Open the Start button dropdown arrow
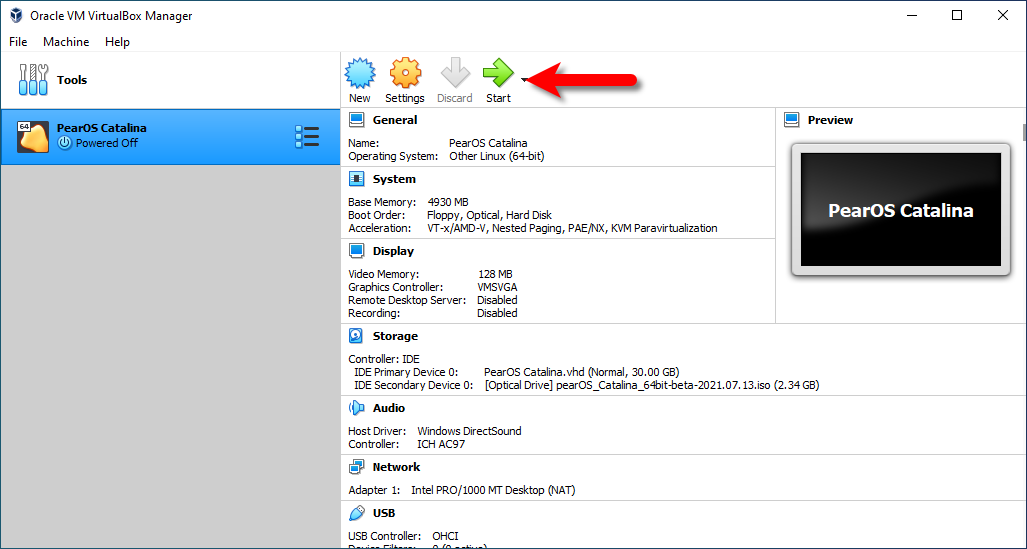 [524, 80]
